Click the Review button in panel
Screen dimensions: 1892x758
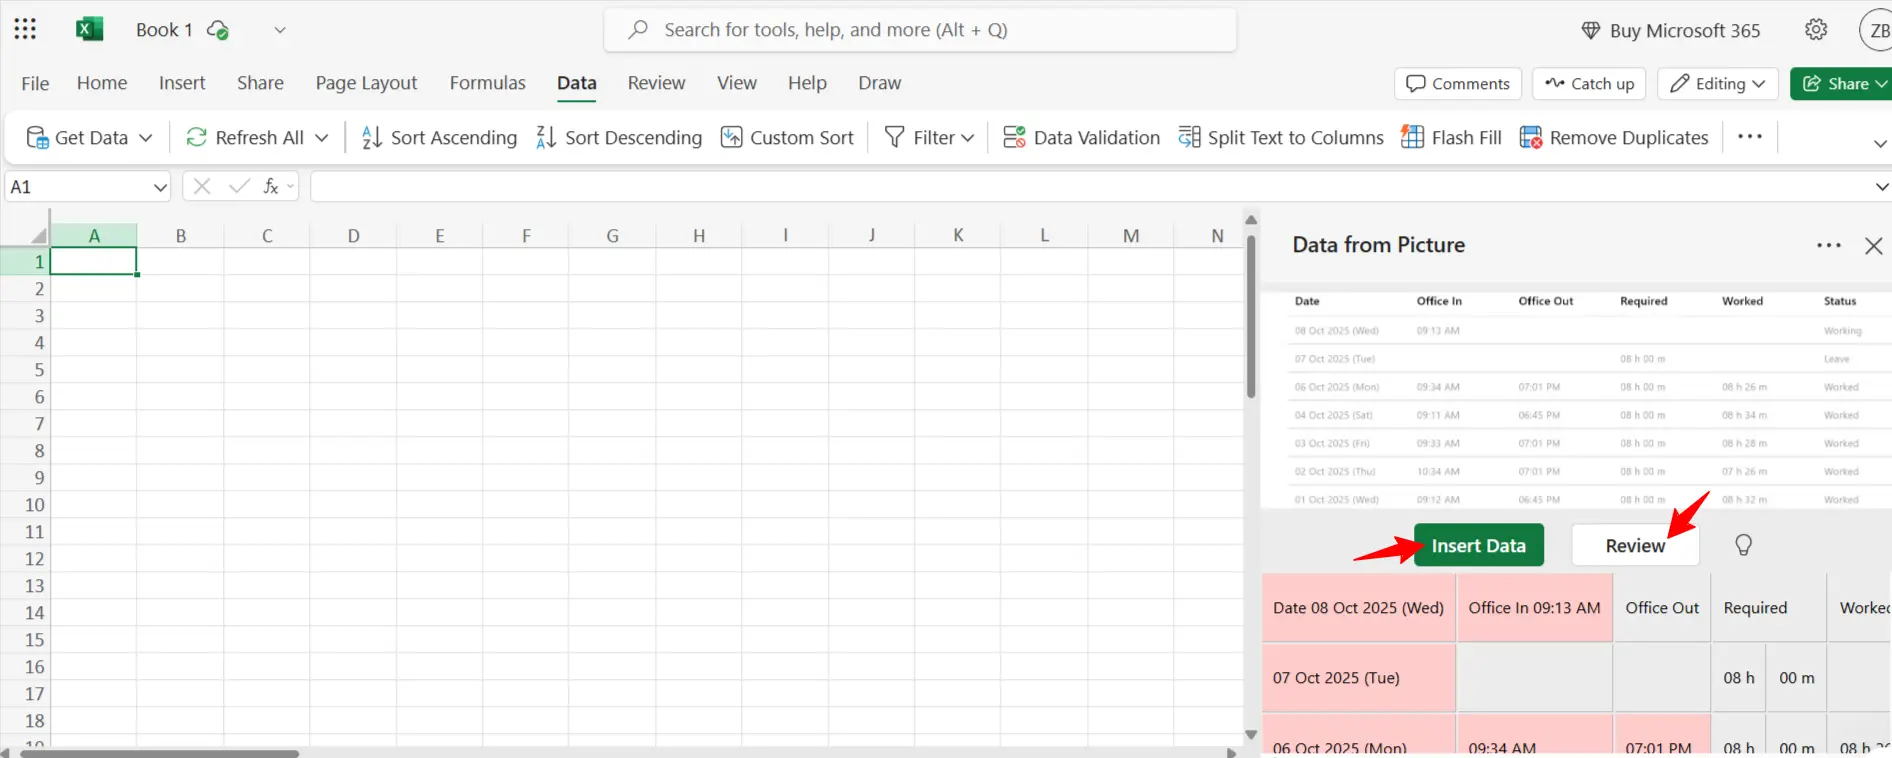click(1634, 545)
